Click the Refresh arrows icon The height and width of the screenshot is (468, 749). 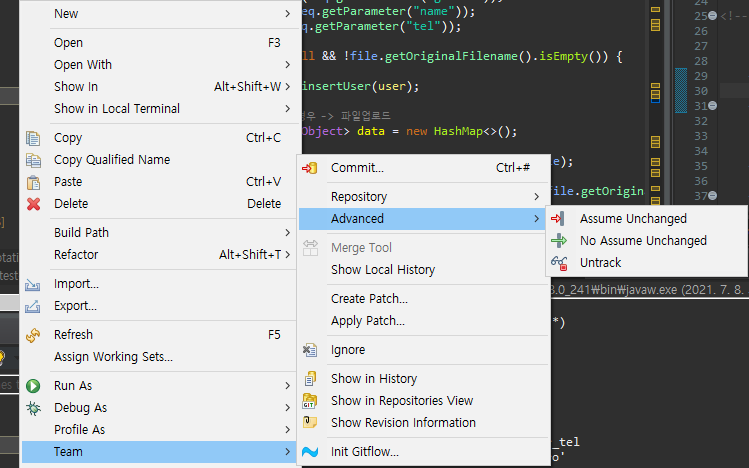[33, 335]
